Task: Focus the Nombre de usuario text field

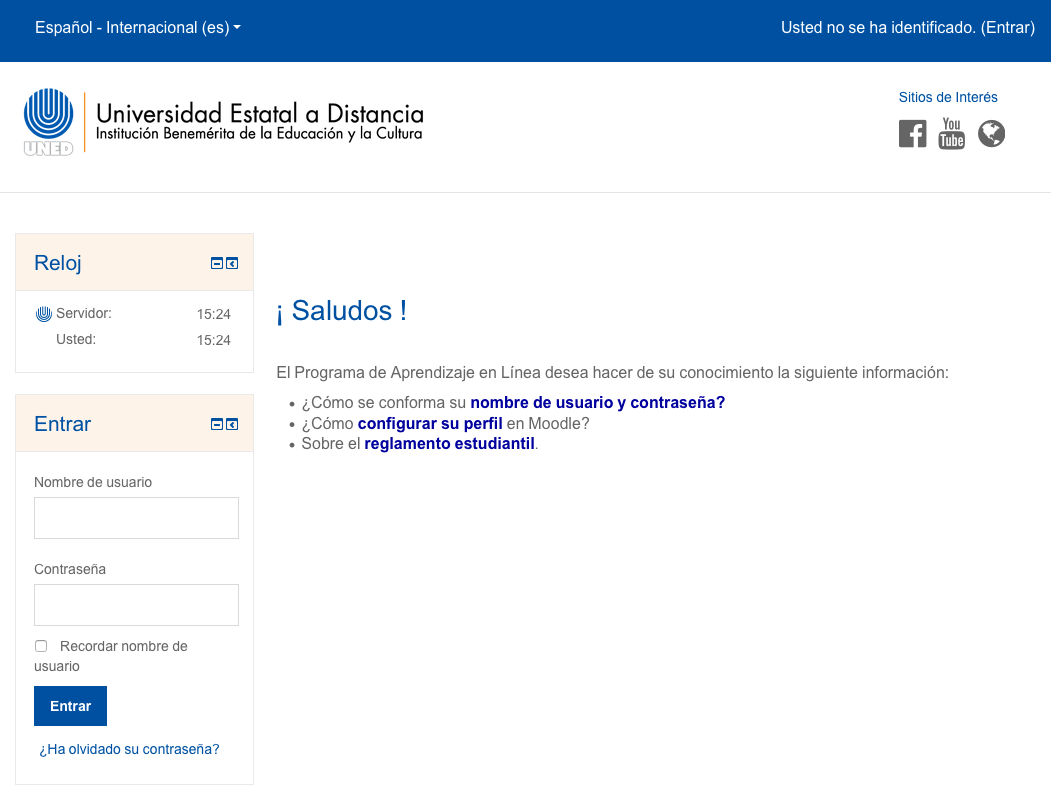Action: pyautogui.click(x=136, y=518)
